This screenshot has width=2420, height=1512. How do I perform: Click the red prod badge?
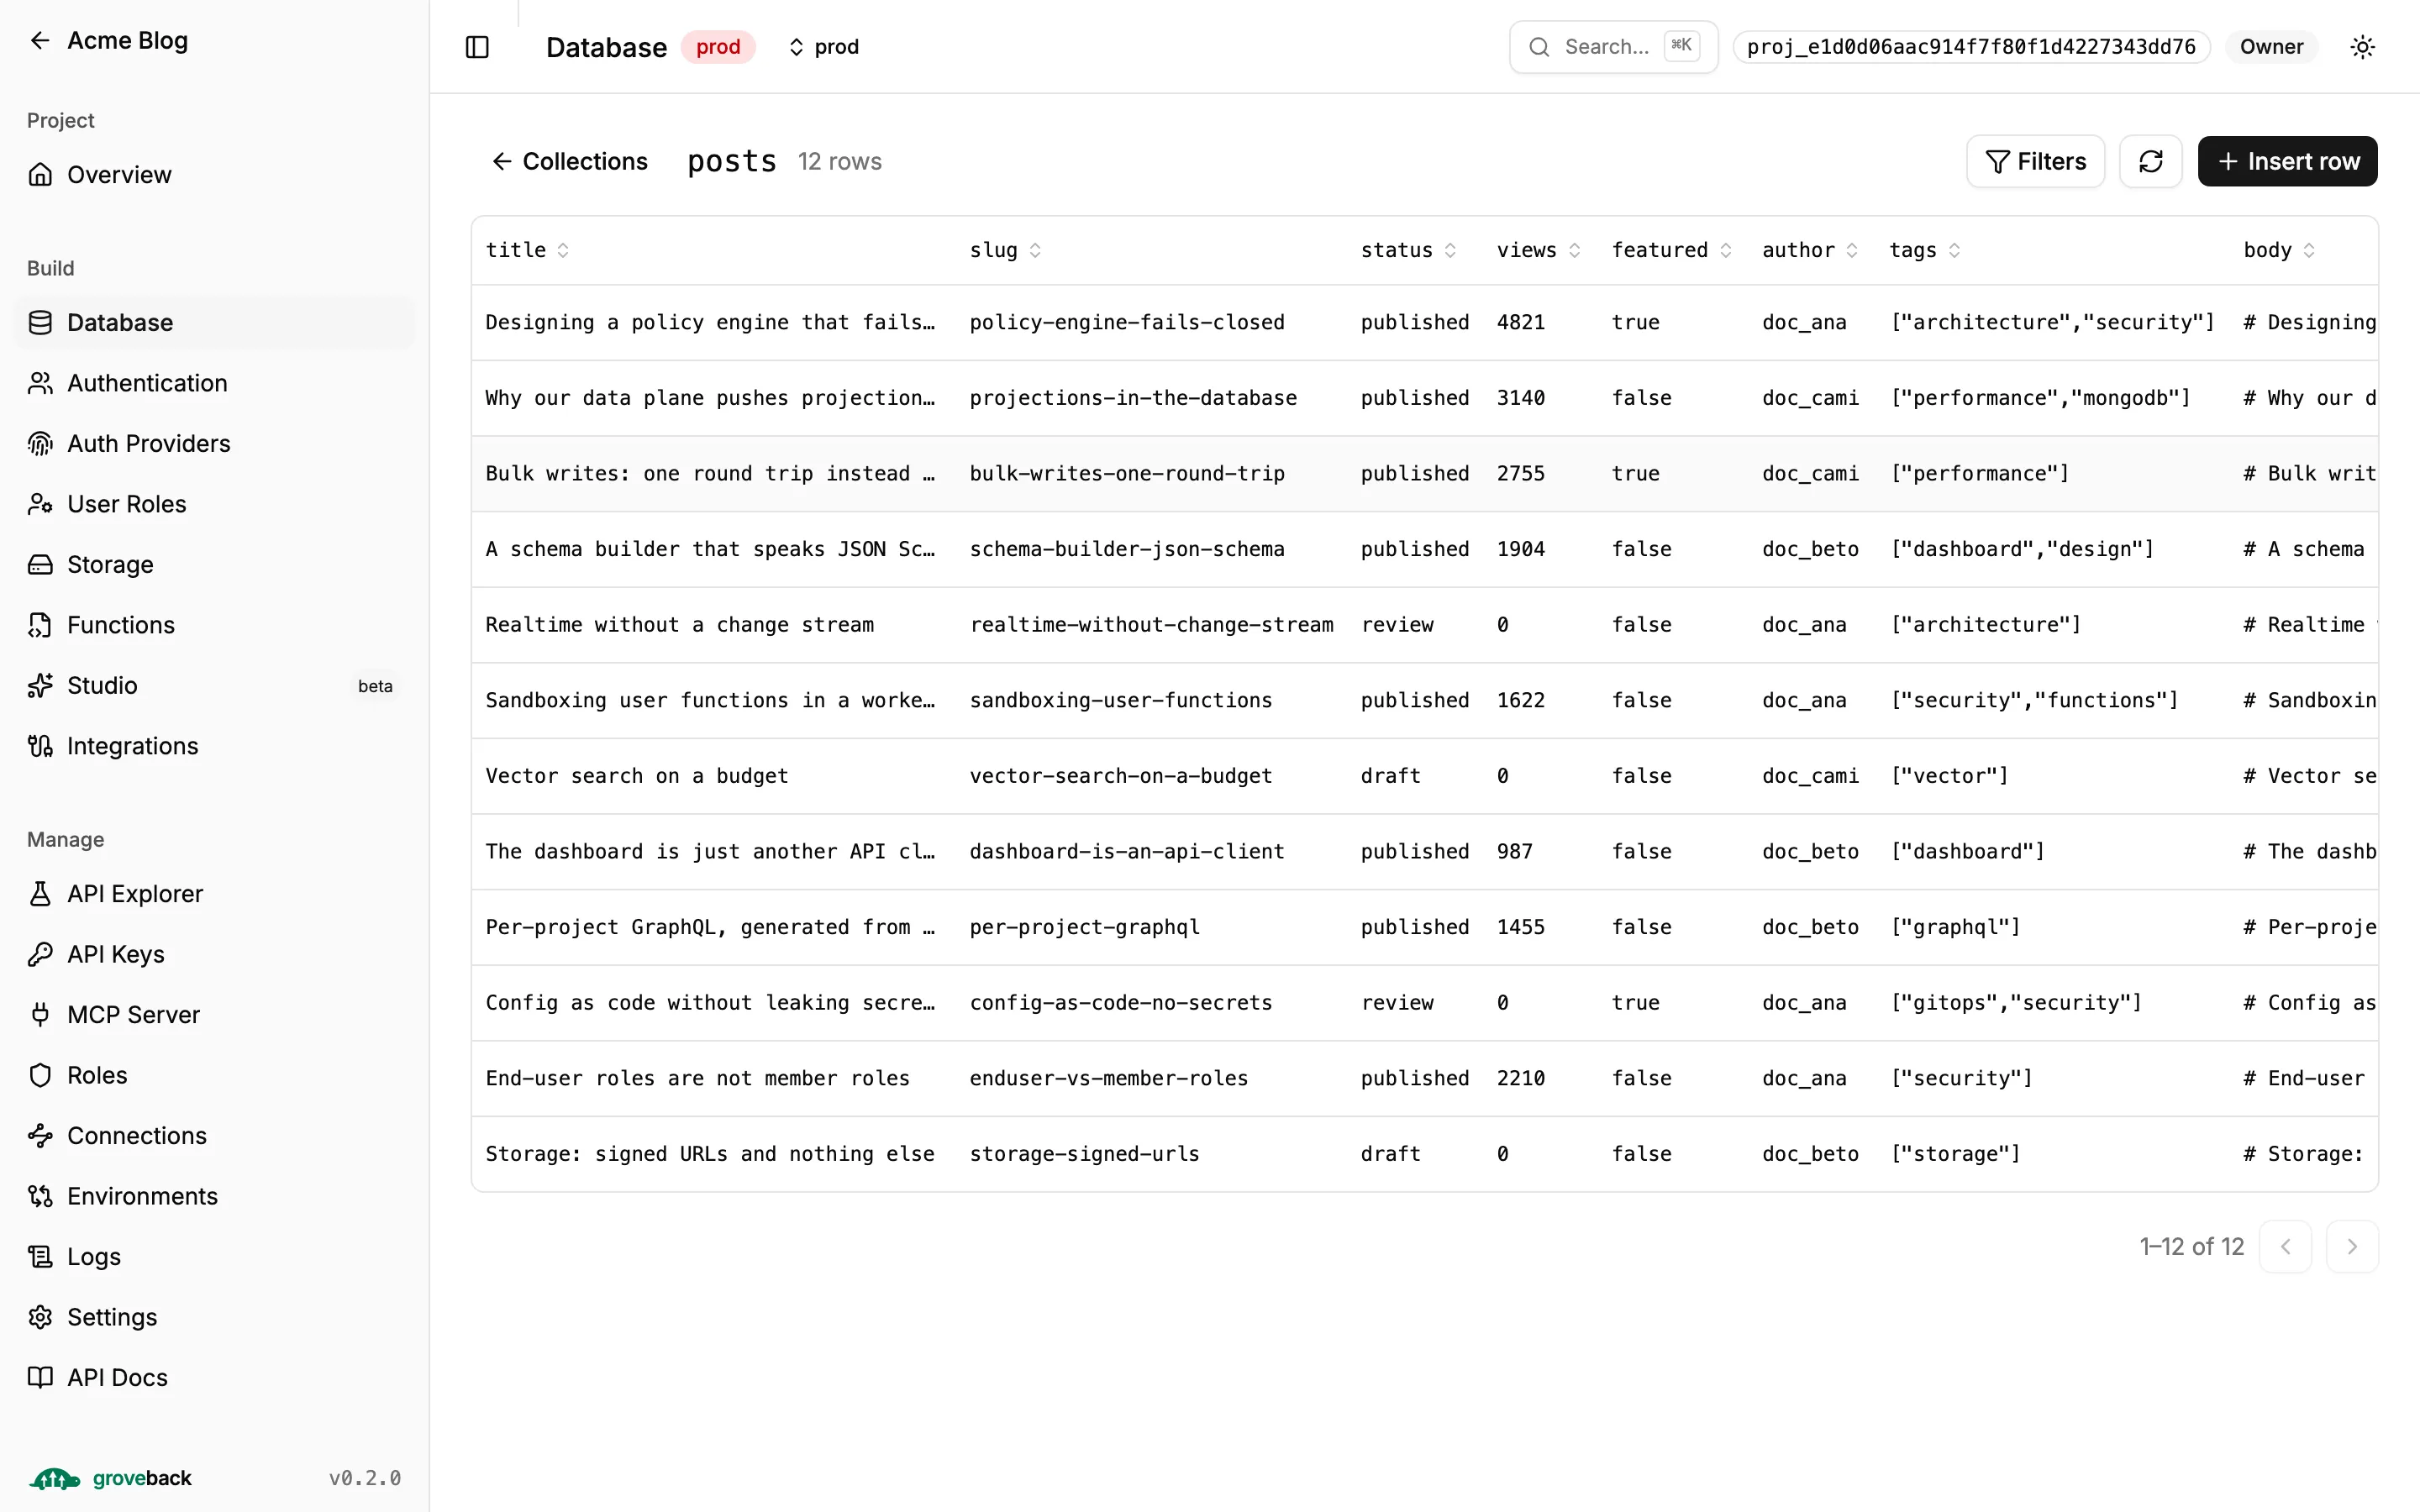[x=718, y=47]
